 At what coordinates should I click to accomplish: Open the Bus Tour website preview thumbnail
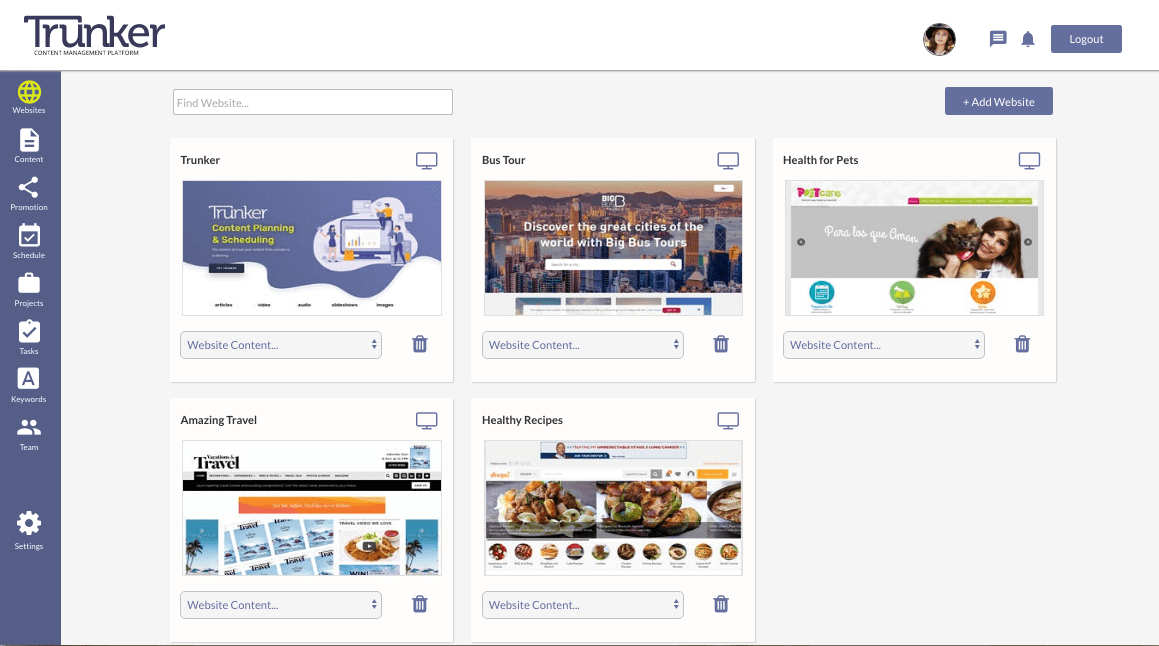point(614,248)
